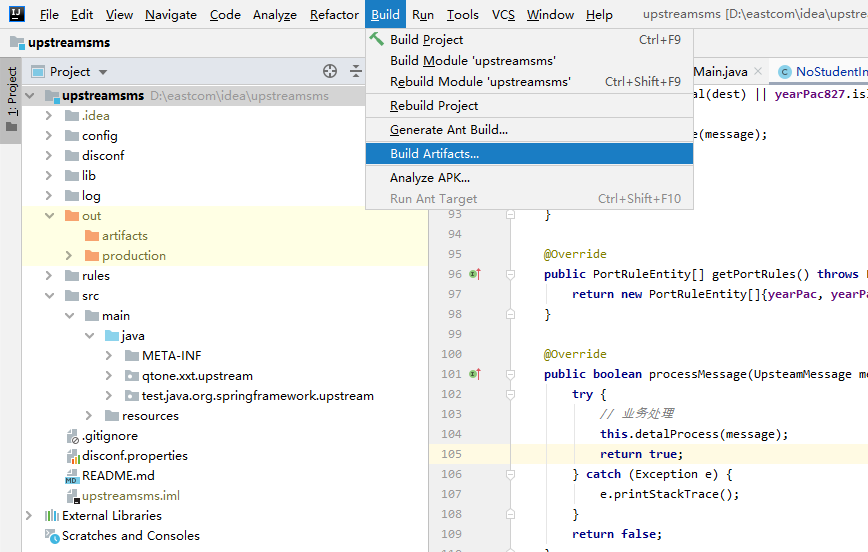Click fold marker at line 93
Screen dimensions: 868x552
pyautogui.click(x=510, y=214)
